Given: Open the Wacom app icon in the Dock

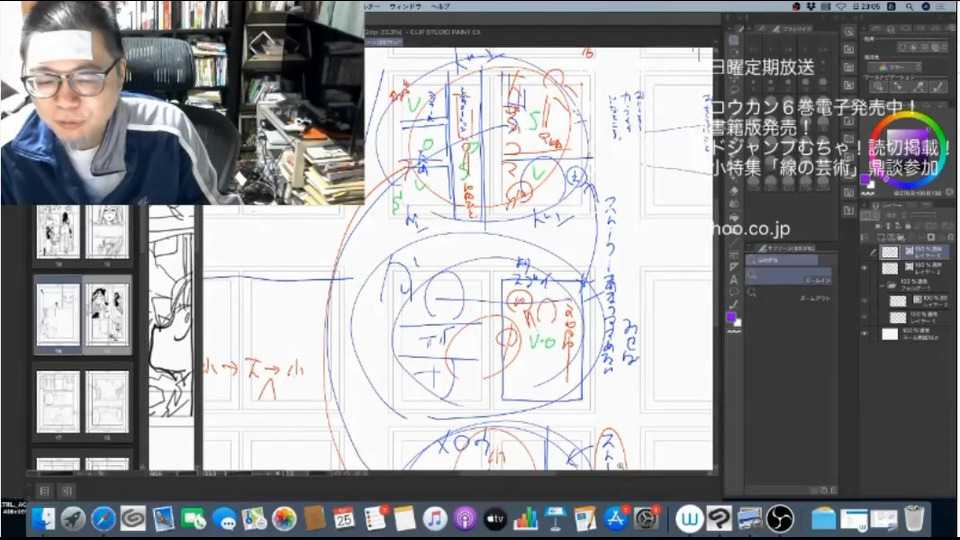Looking at the screenshot, I should (x=689, y=519).
